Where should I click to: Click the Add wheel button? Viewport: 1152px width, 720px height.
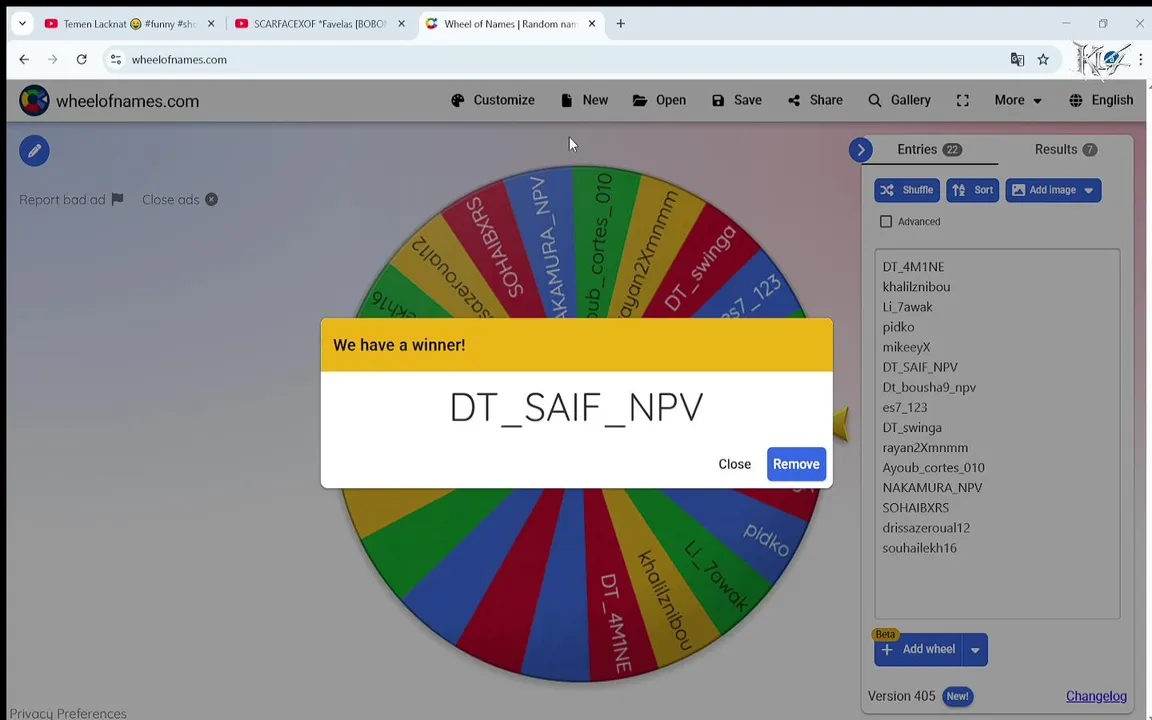coord(918,649)
